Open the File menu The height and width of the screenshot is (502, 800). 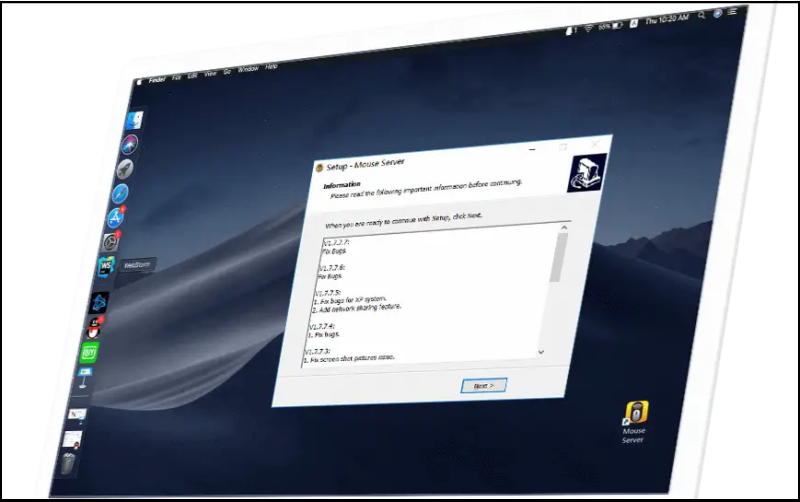(177, 78)
